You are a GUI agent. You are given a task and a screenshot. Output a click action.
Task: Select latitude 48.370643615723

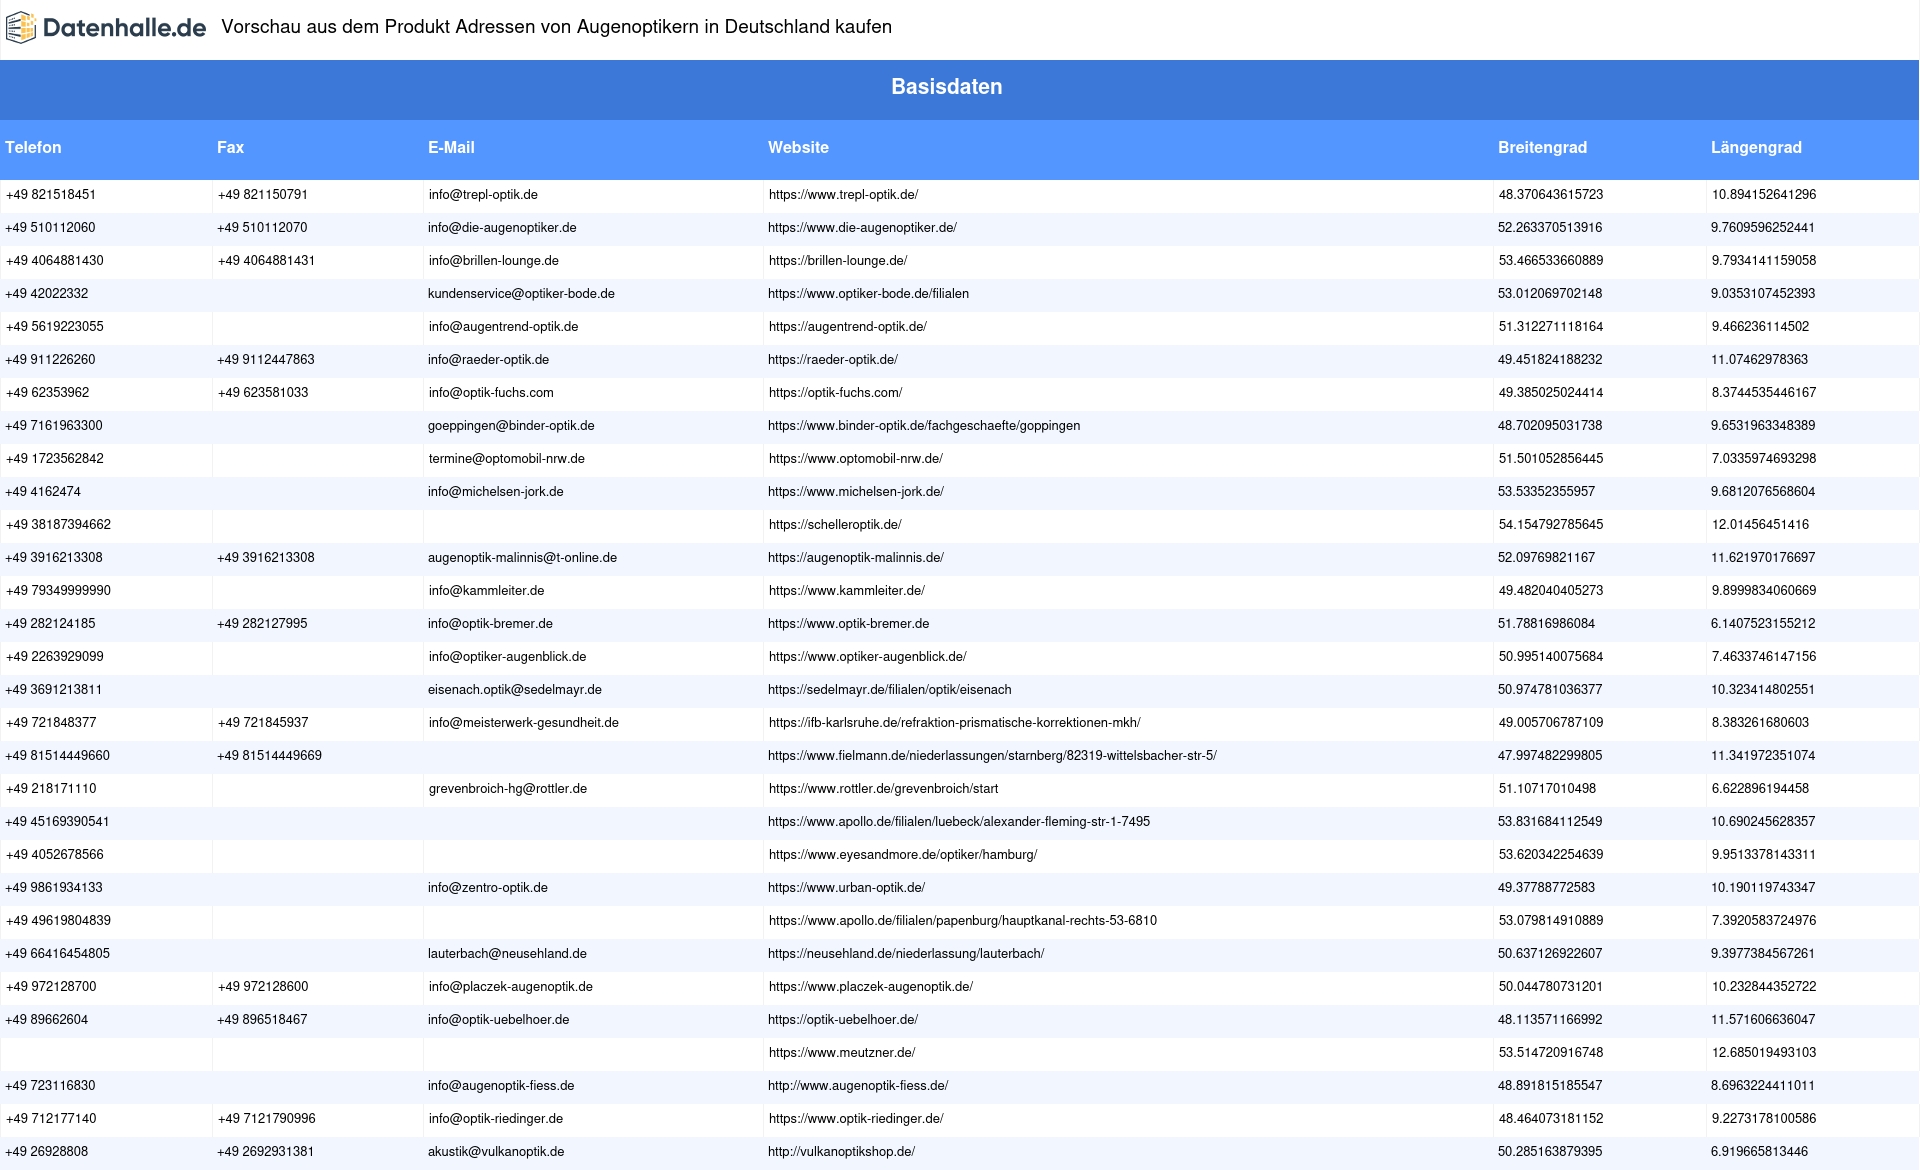tap(1551, 195)
